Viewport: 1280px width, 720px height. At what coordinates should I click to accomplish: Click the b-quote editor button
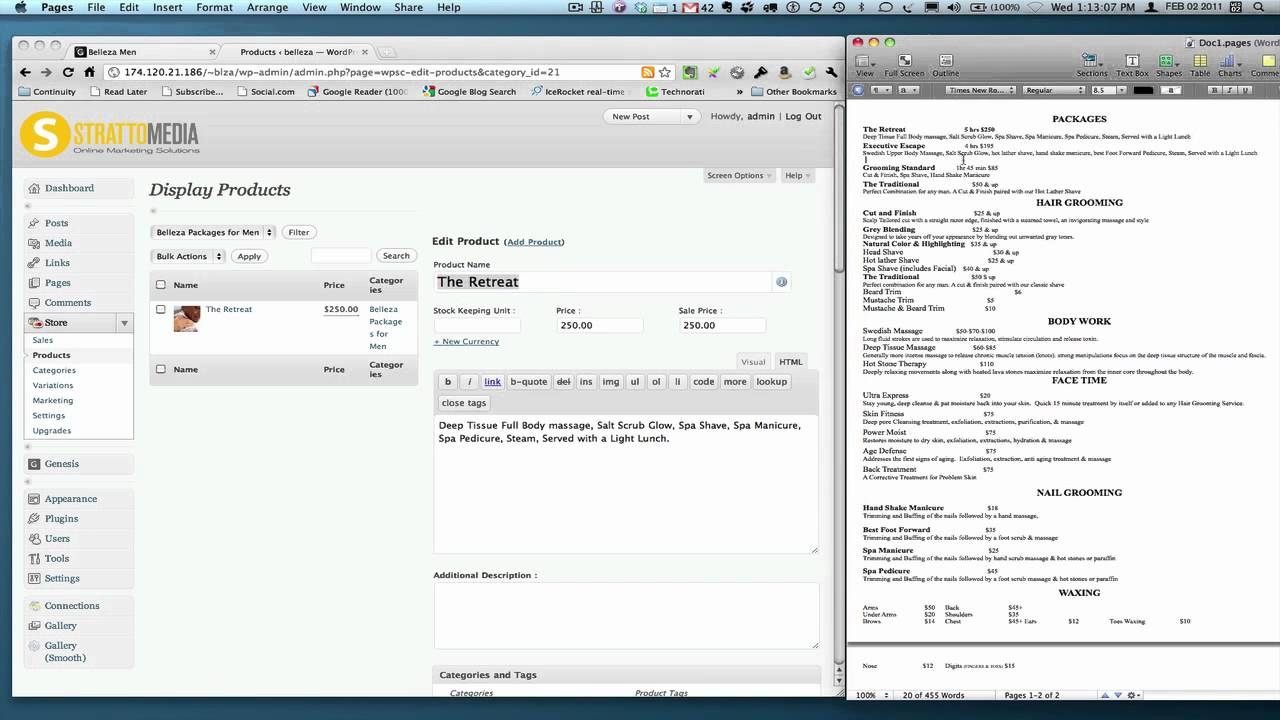tap(529, 382)
